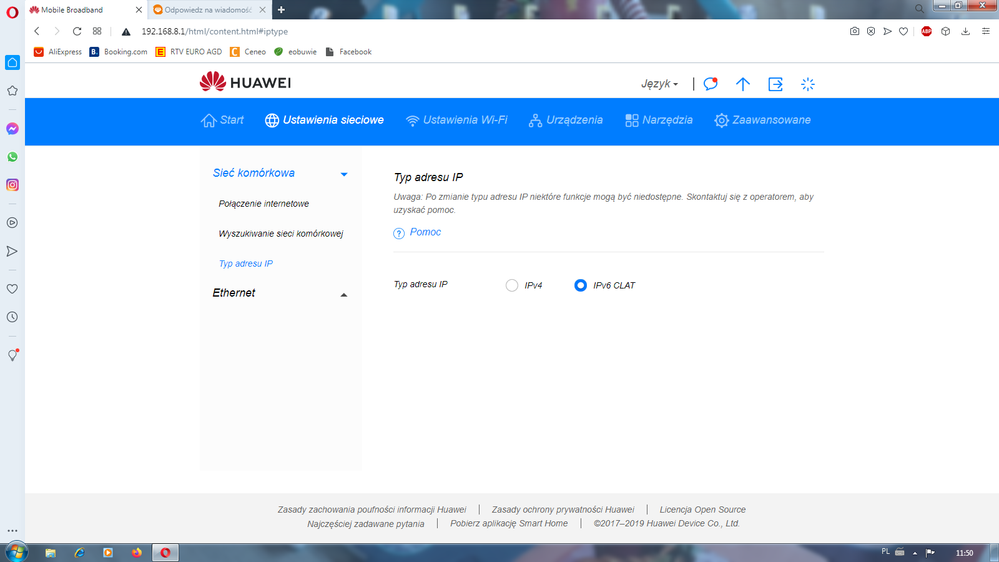Open WhatsApp in the Opera sidebar
Image resolution: width=999 pixels, height=562 pixels.
(x=12, y=157)
